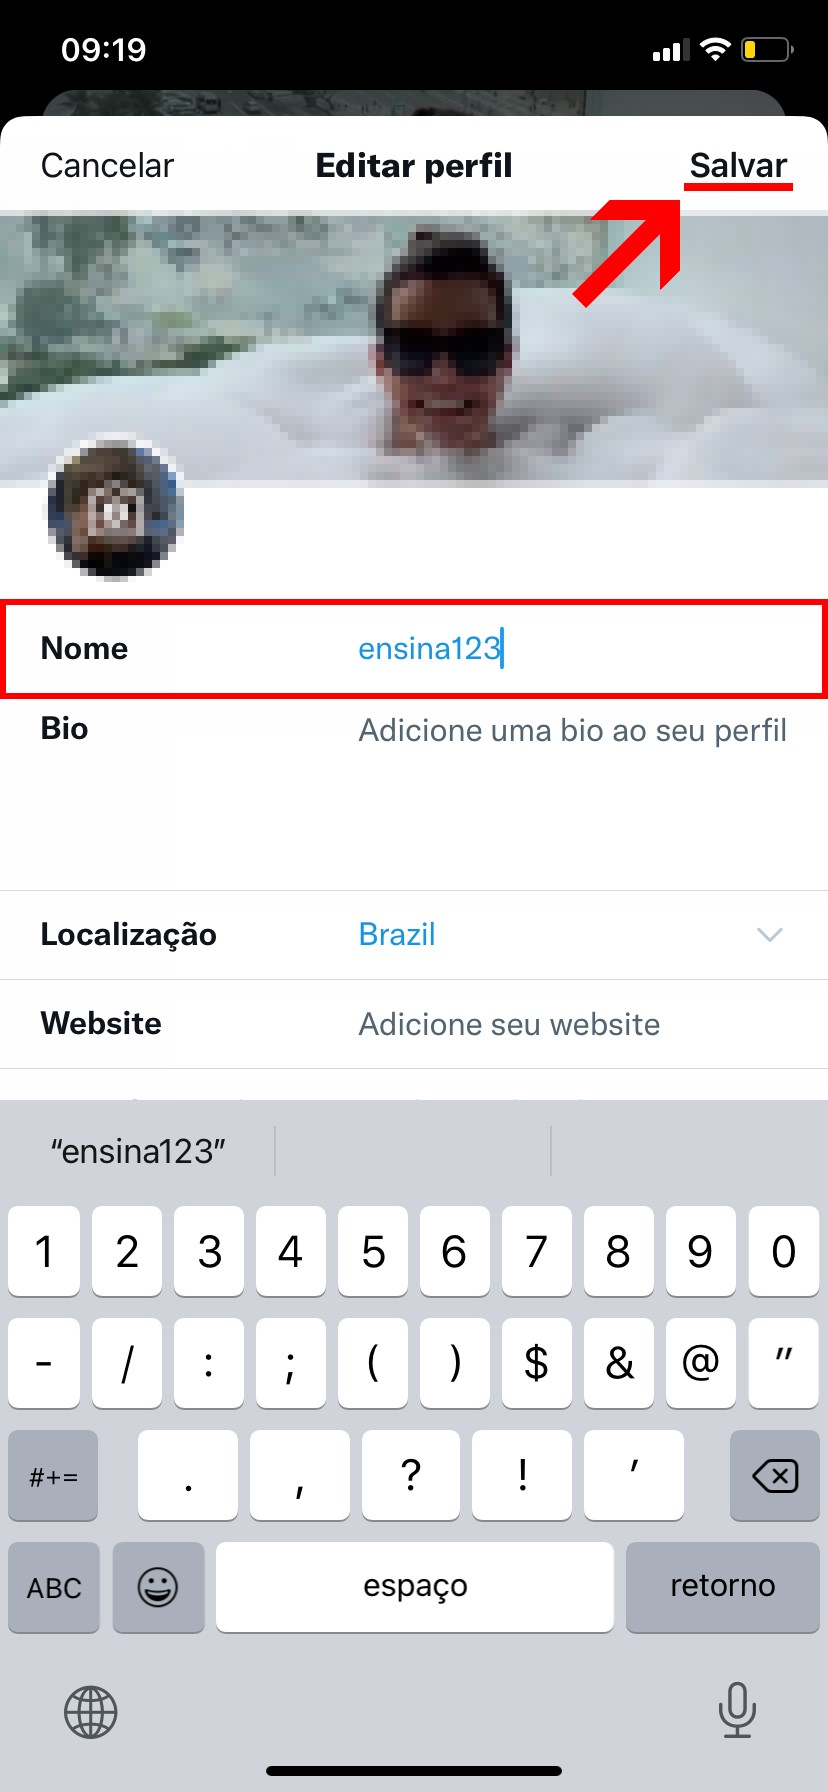828x1792 pixels.
Task: Tap the camera icon on profile photo
Action: tap(115, 510)
